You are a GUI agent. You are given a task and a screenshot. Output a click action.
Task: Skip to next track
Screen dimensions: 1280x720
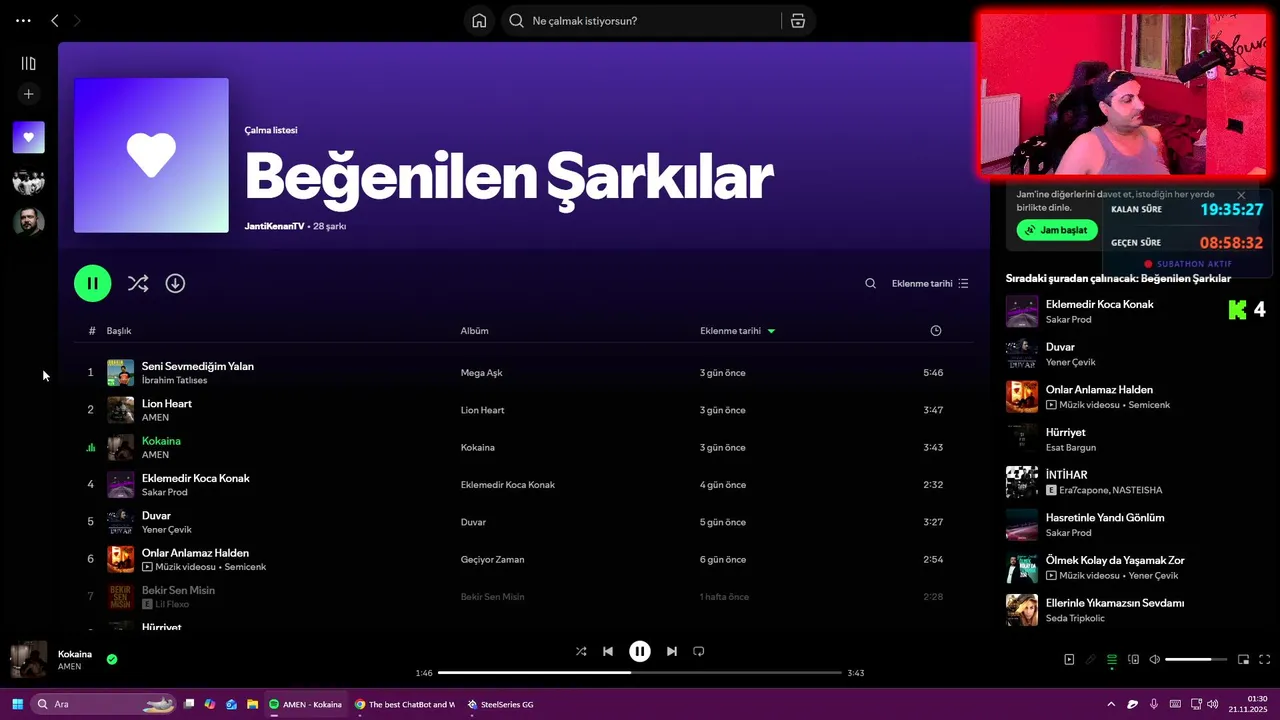pos(672,651)
